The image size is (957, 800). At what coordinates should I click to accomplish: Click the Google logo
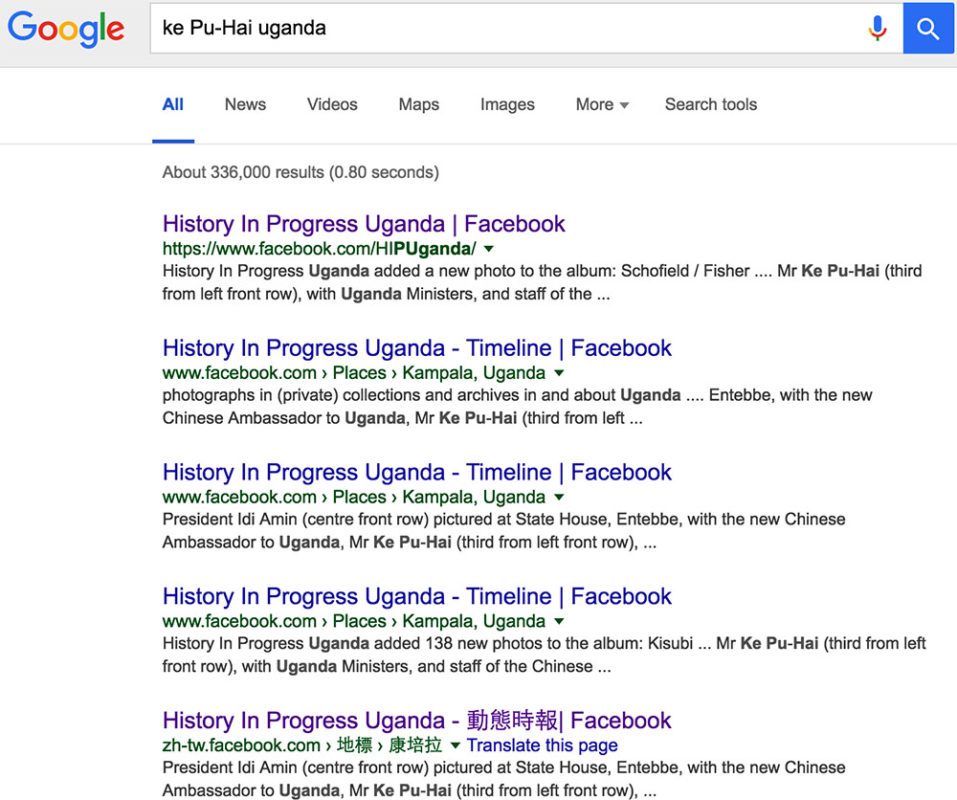point(66,28)
